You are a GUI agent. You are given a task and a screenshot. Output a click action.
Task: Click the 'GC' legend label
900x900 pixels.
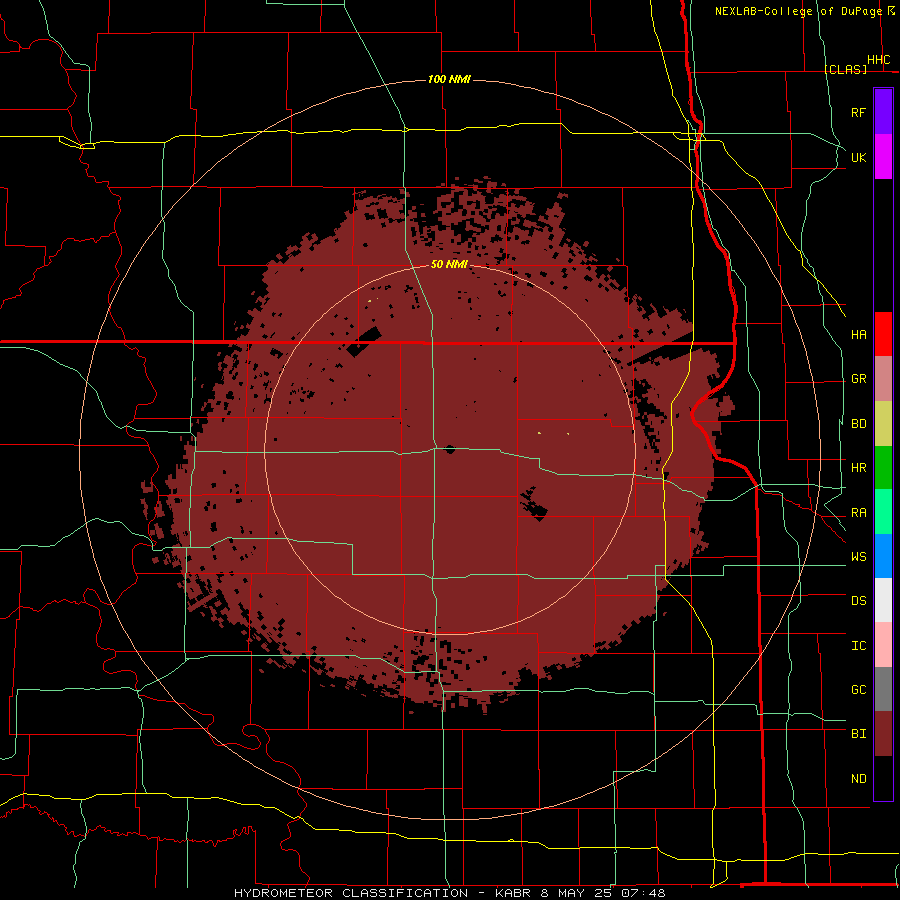click(858, 690)
